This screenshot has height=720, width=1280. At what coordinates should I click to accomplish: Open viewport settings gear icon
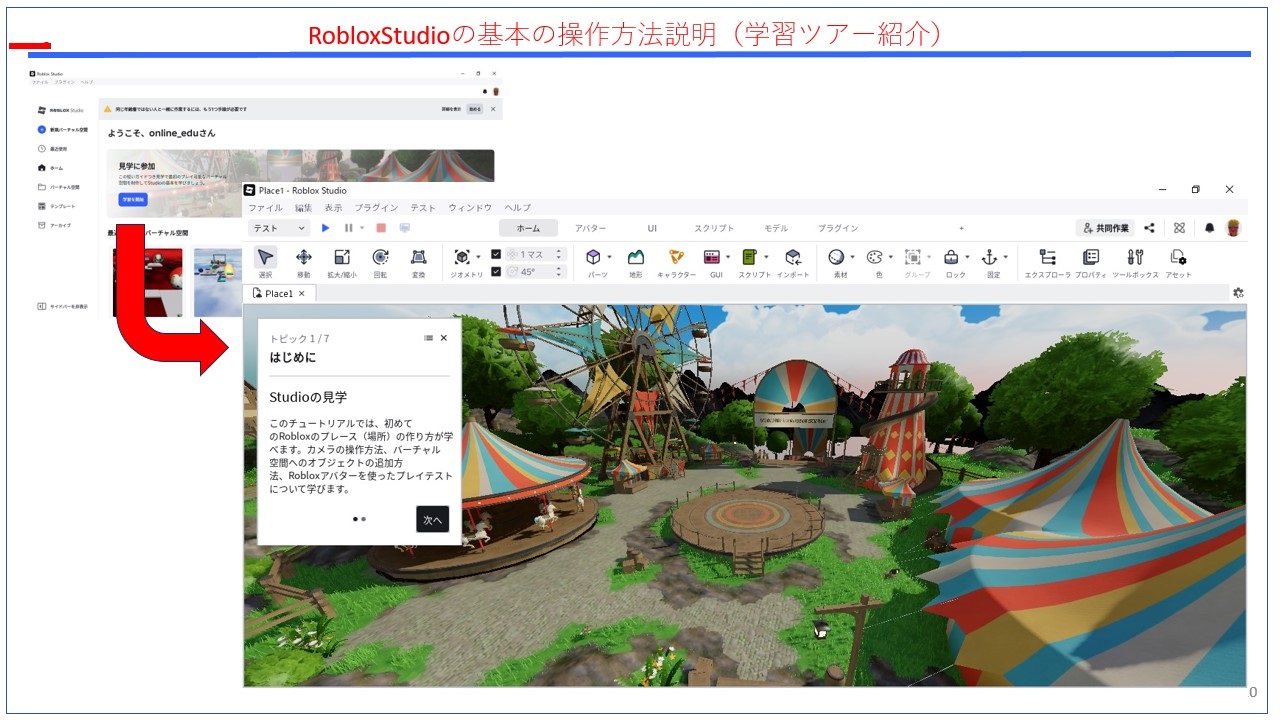[1238, 293]
